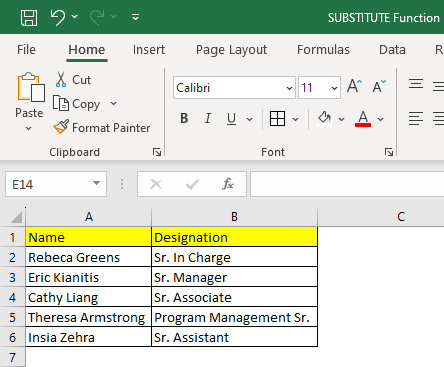444x367 pixels.
Task: Select cell Sr. Associate
Action: pyautogui.click(x=234, y=297)
